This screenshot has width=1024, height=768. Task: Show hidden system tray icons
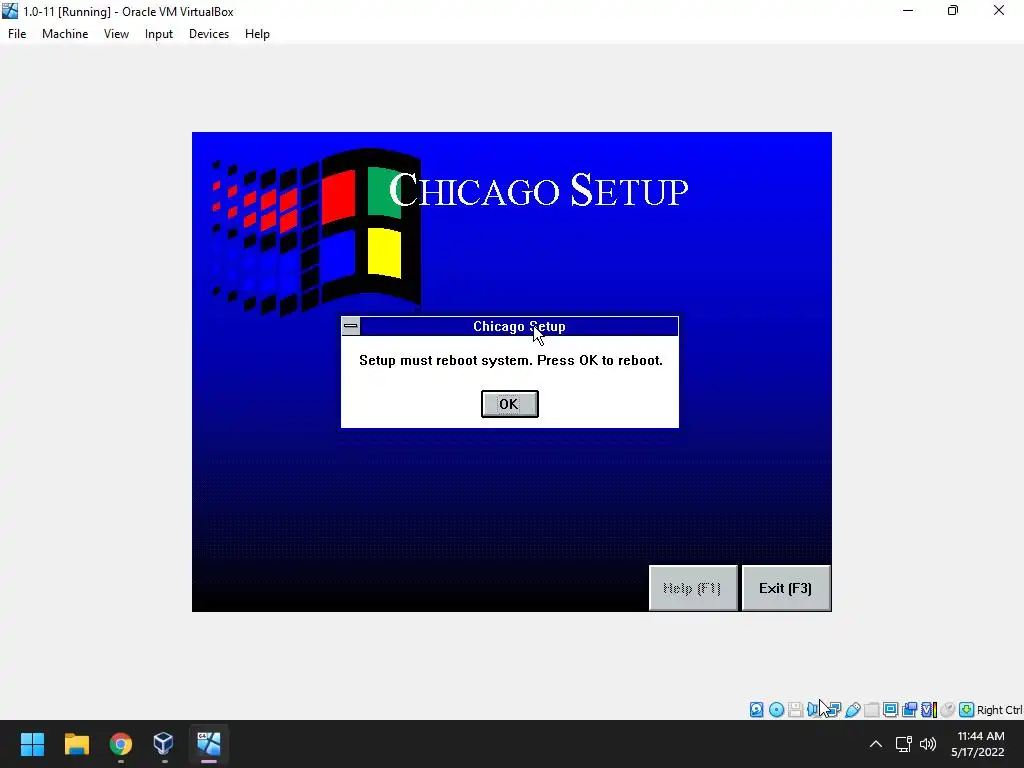pyautogui.click(x=876, y=744)
